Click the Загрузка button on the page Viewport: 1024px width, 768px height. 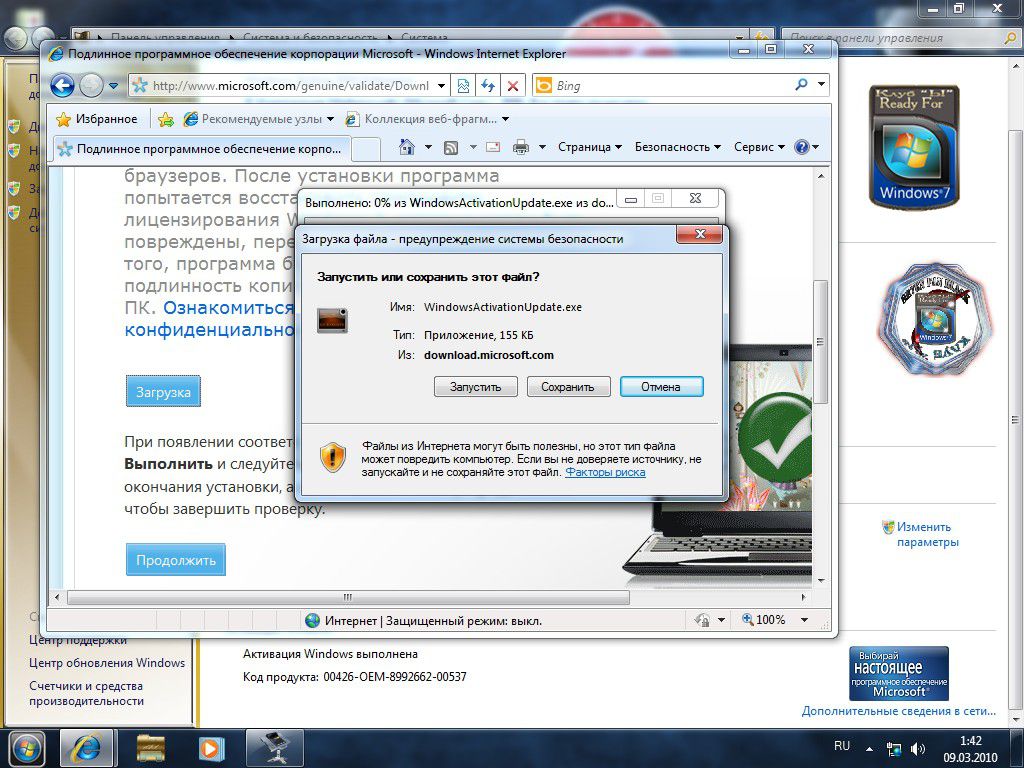[163, 392]
